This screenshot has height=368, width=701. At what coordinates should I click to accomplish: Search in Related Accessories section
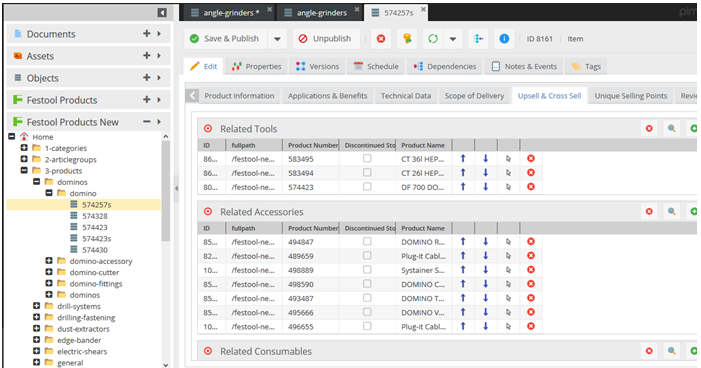(671, 211)
